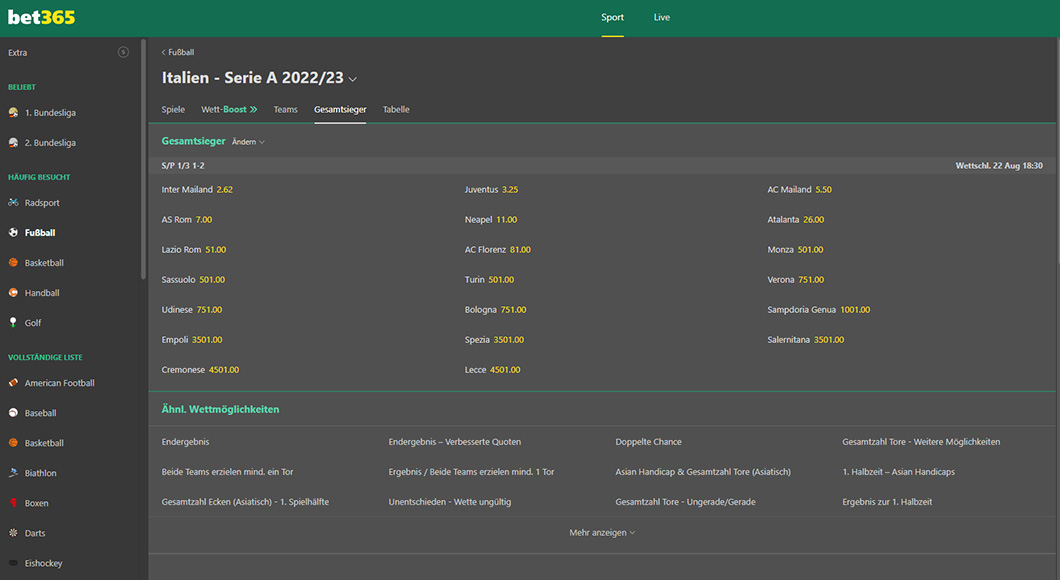This screenshot has width=1060, height=580.
Task: Click the Darts icon
Action: [x=14, y=533]
